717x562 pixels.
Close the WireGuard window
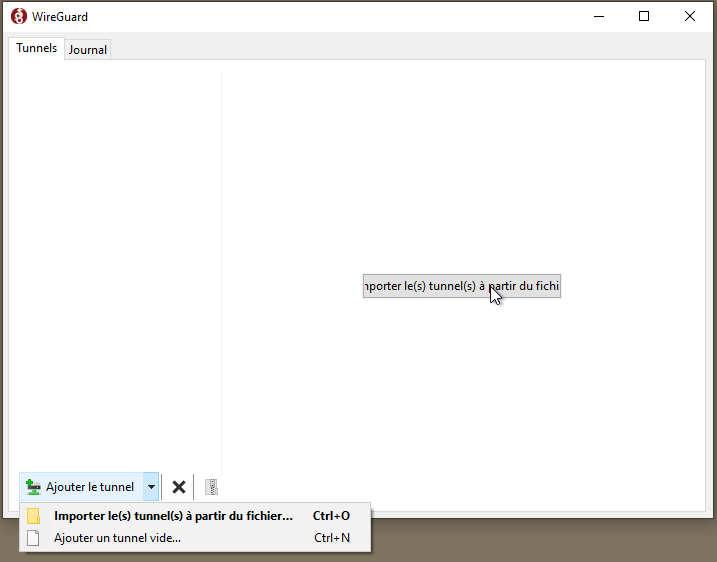coord(690,16)
